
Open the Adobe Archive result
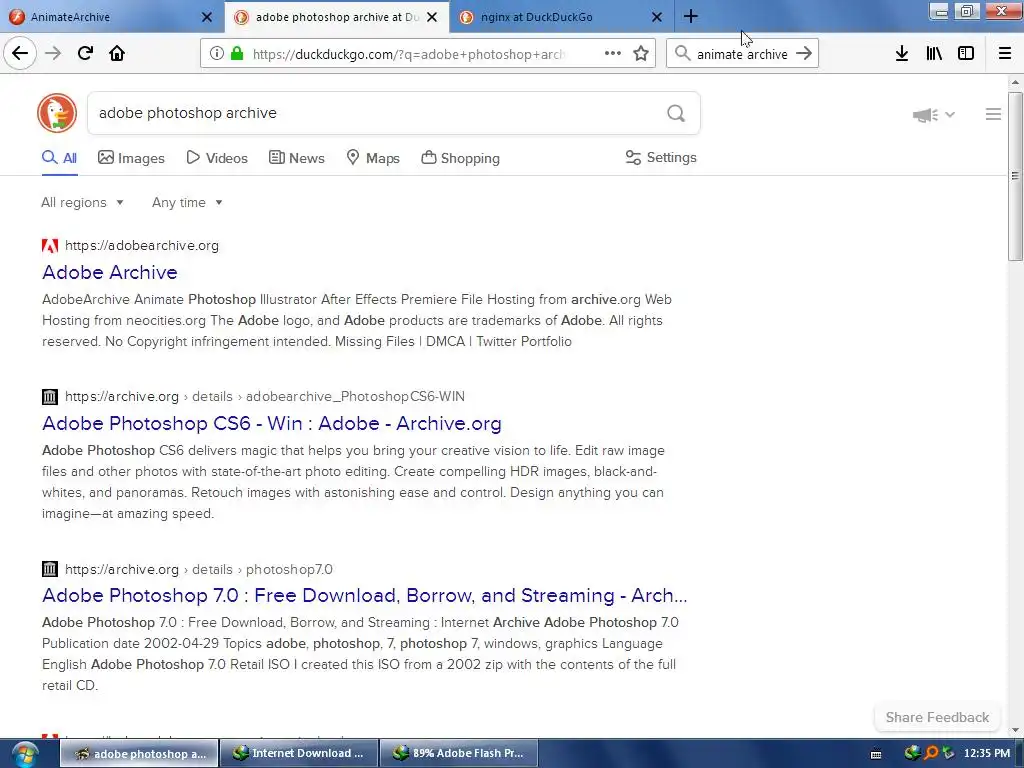click(110, 272)
